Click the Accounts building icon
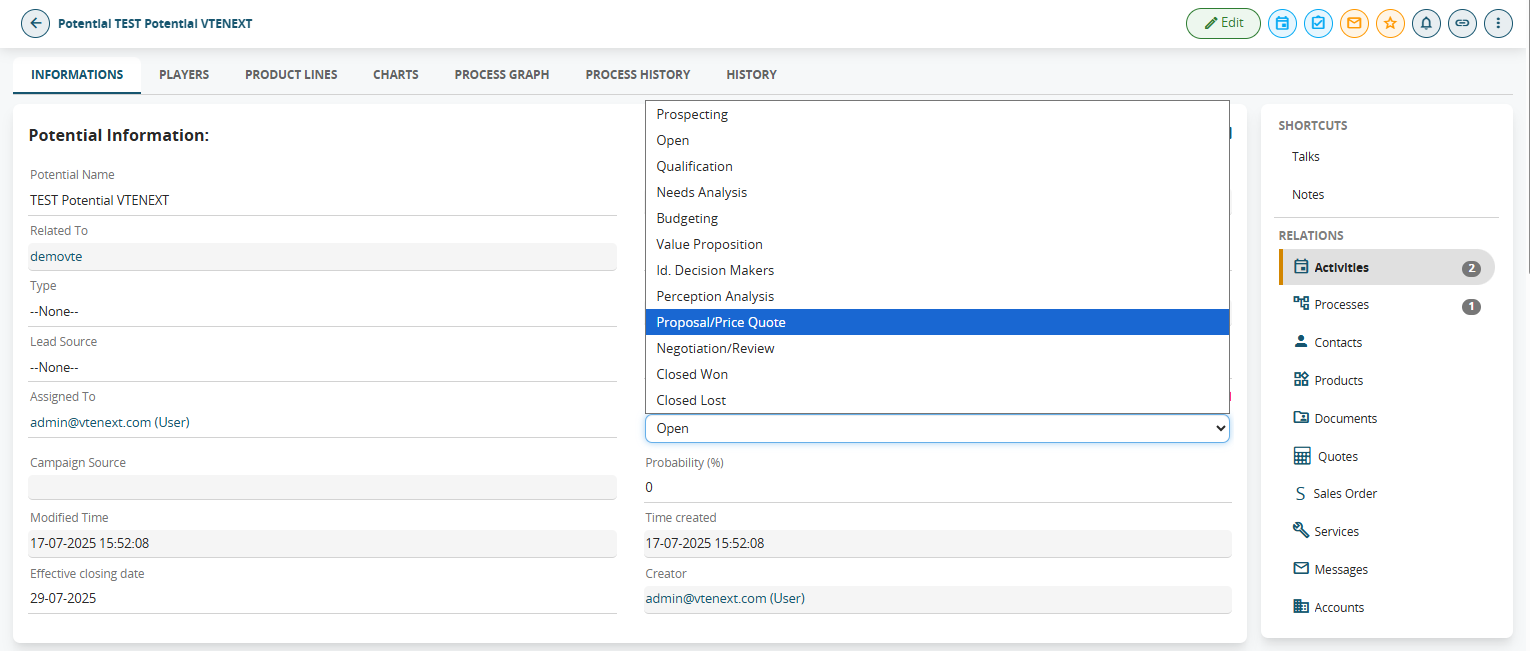 click(x=1301, y=607)
